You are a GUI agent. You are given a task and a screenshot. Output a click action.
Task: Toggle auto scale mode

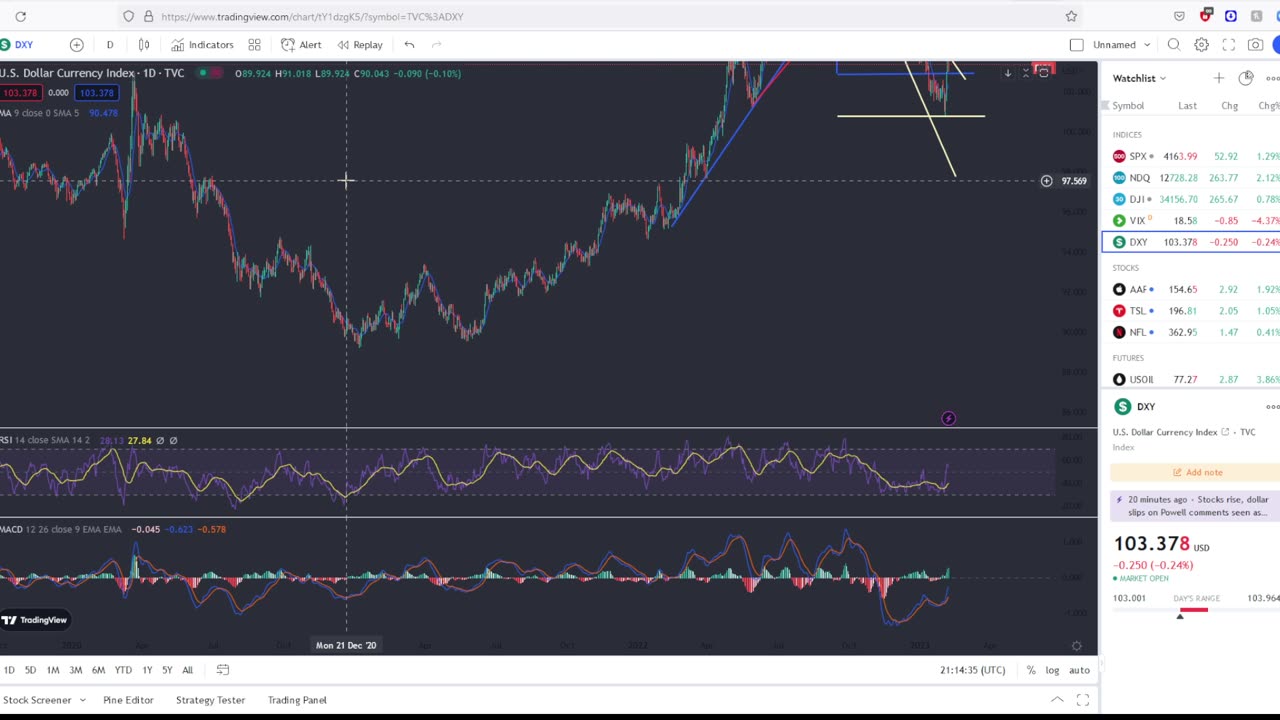1079,670
